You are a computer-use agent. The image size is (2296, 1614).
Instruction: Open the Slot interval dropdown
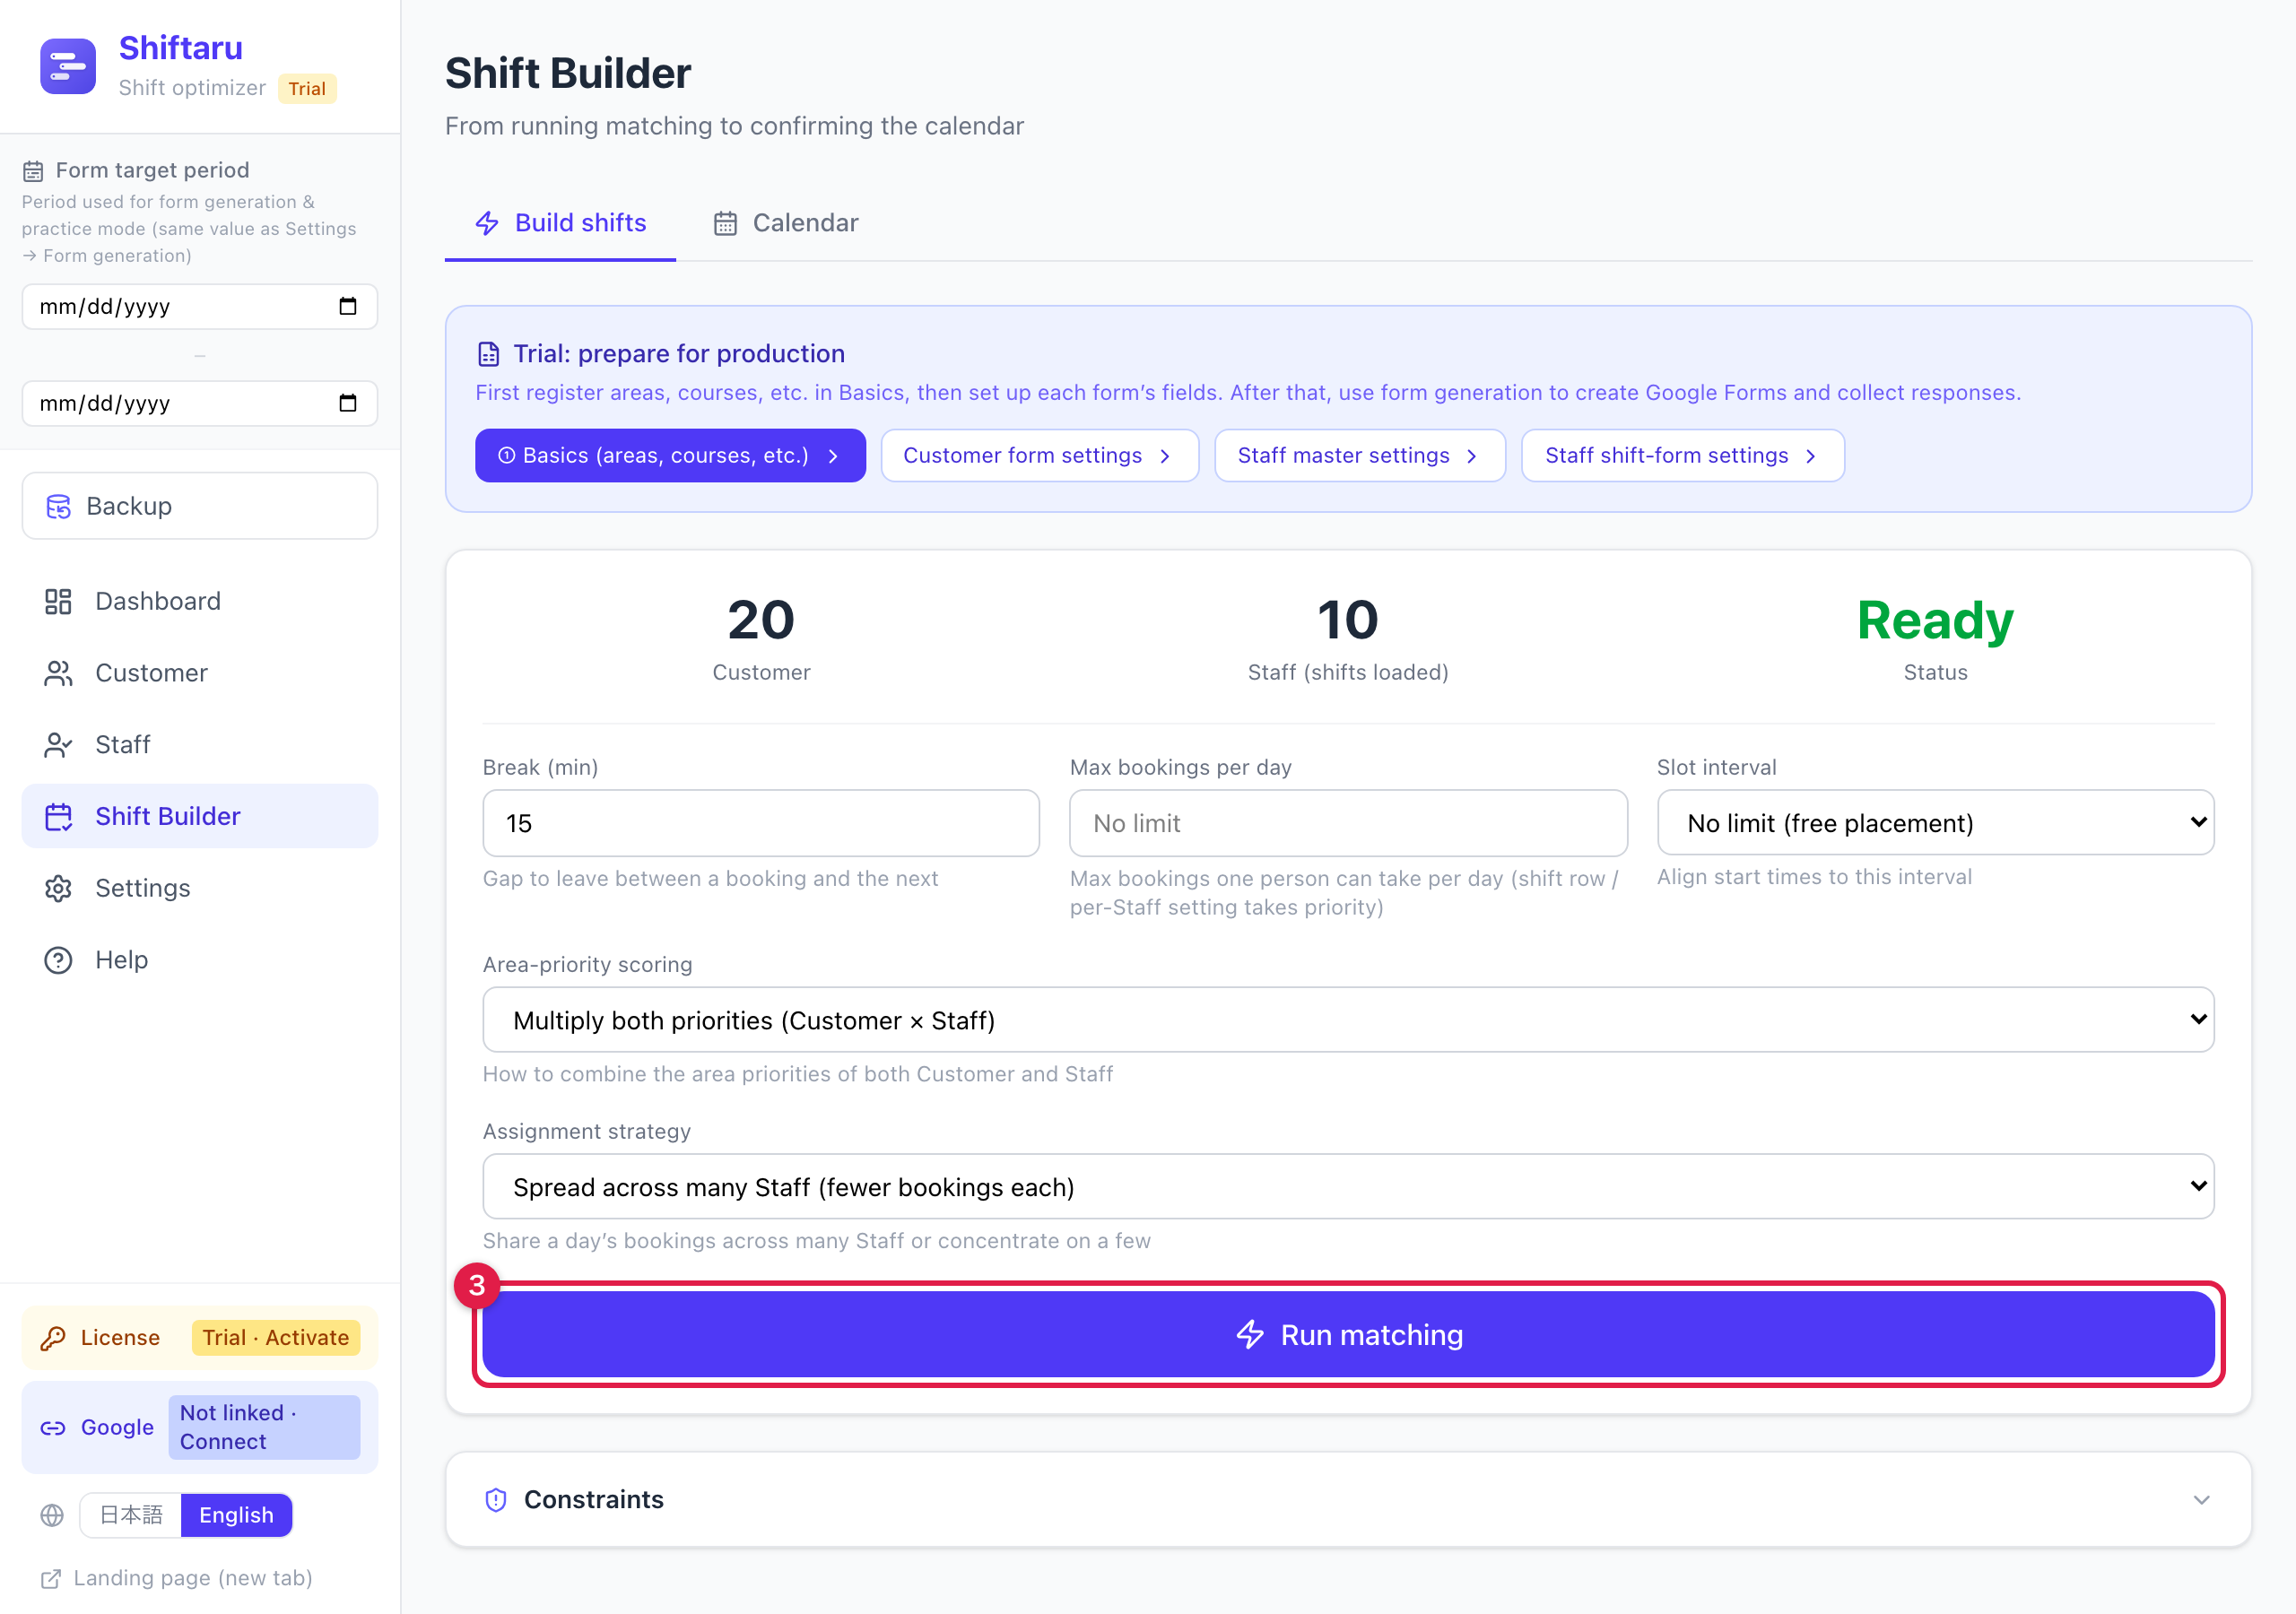pyautogui.click(x=1935, y=823)
